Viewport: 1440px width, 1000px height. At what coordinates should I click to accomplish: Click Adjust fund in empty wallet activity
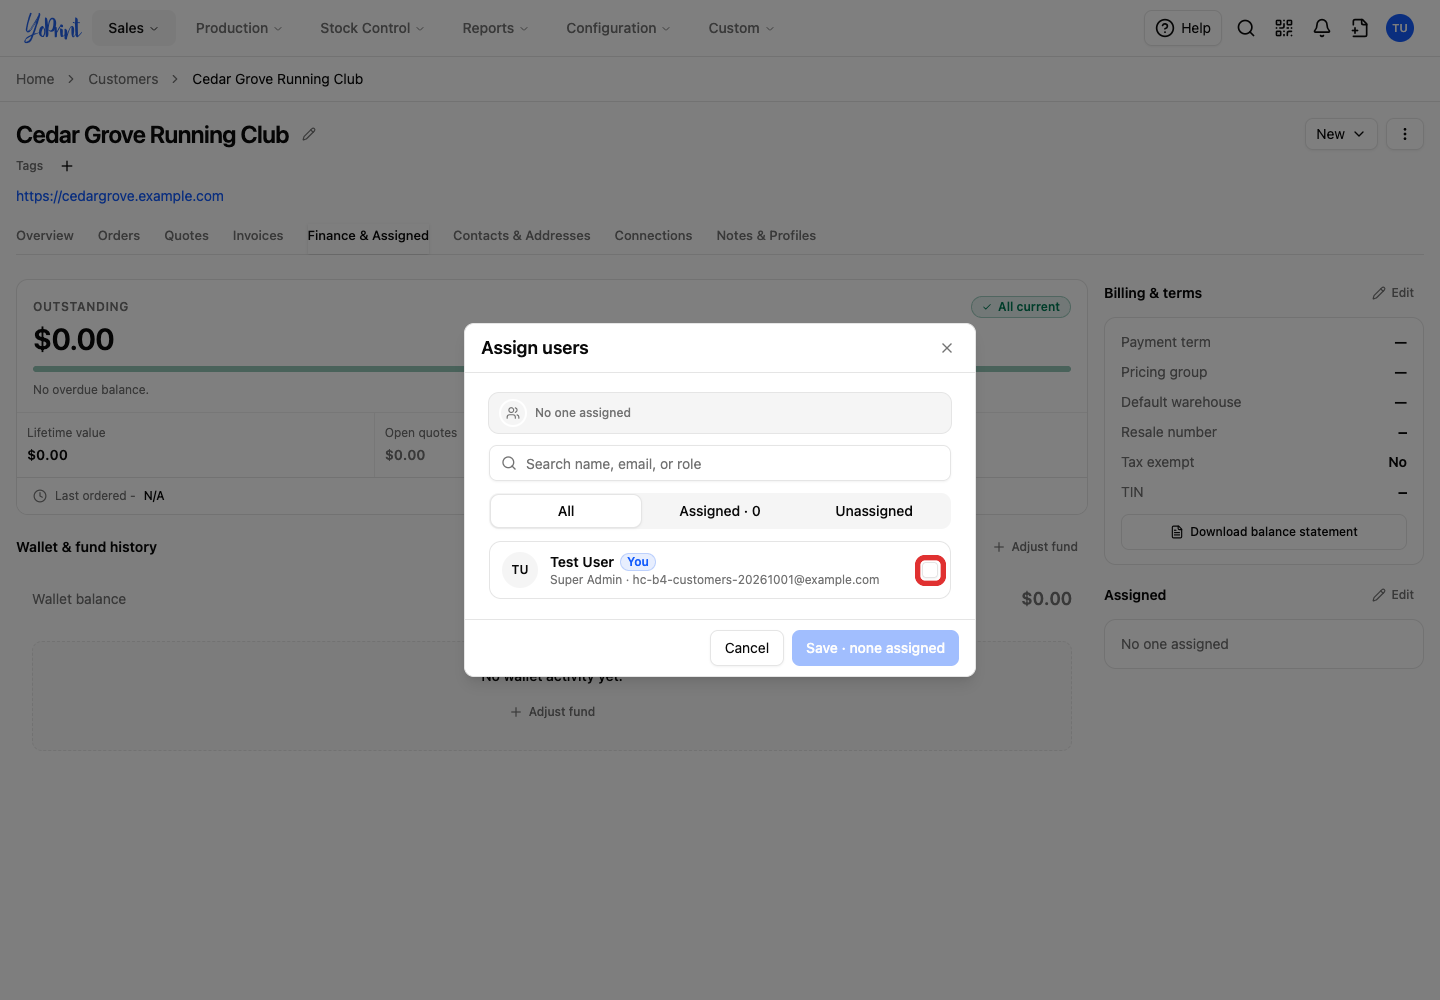pyautogui.click(x=553, y=712)
